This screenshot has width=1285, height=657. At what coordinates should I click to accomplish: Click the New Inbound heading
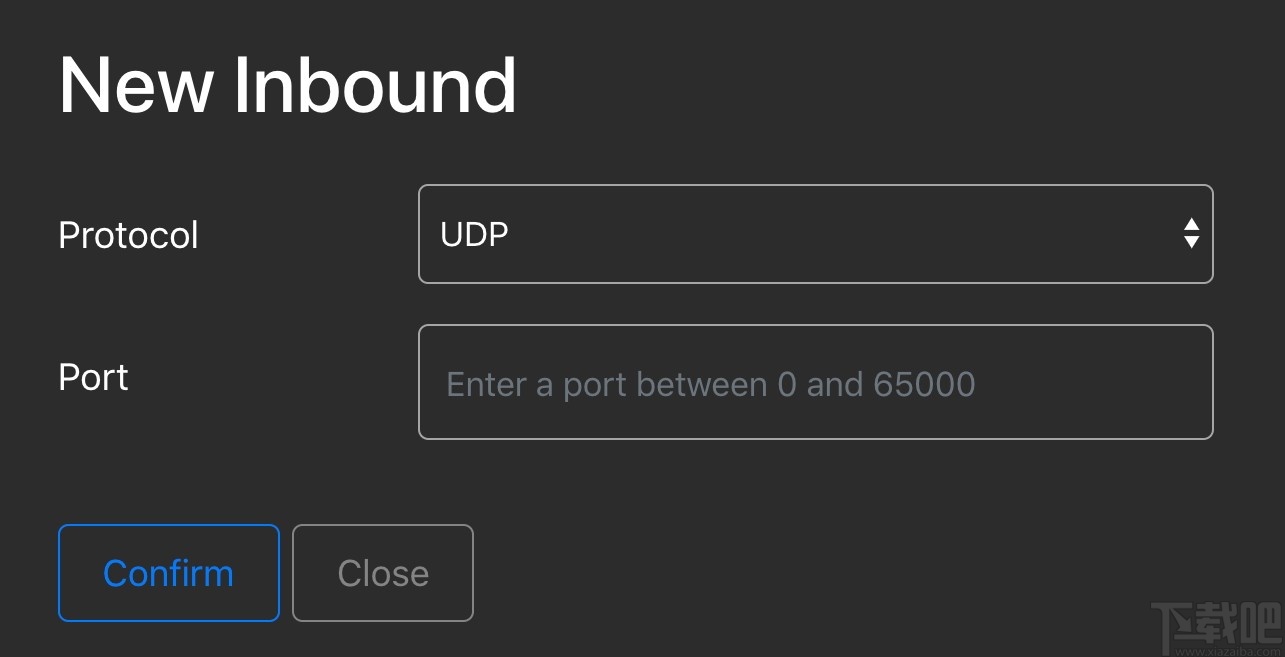287,86
